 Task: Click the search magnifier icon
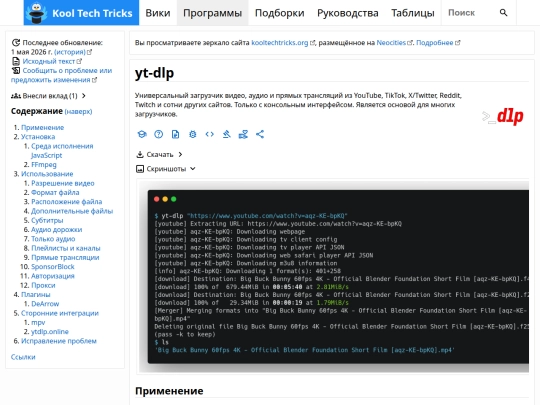tap(503, 13)
